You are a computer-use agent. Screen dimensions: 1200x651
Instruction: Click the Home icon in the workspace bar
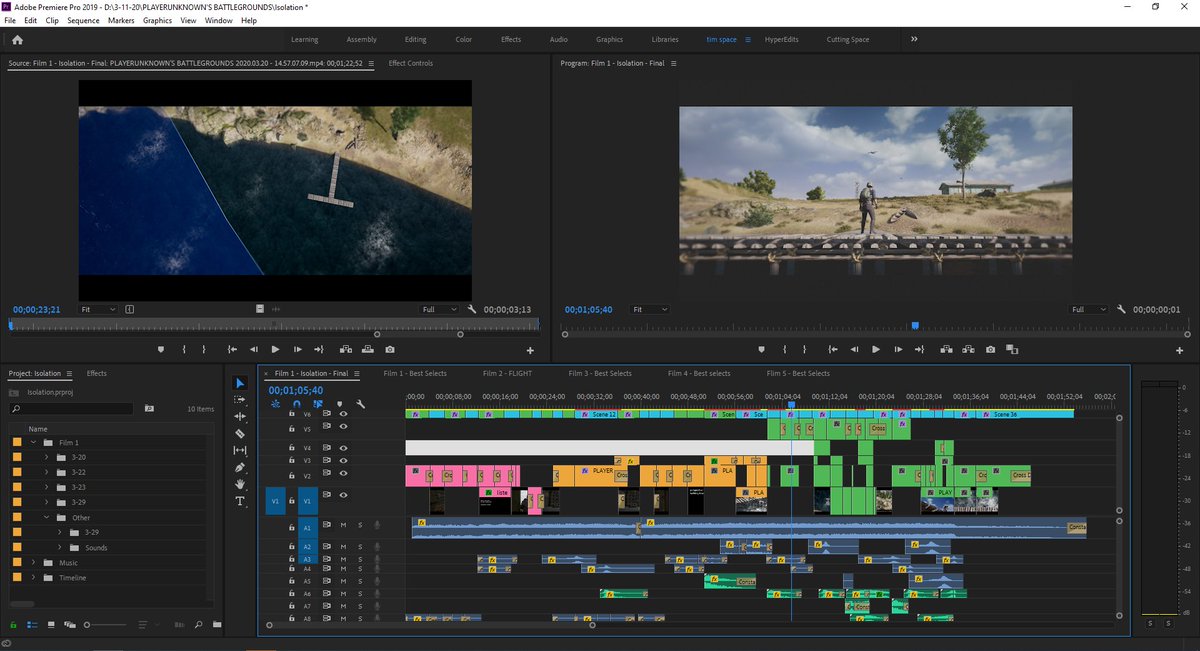point(17,40)
